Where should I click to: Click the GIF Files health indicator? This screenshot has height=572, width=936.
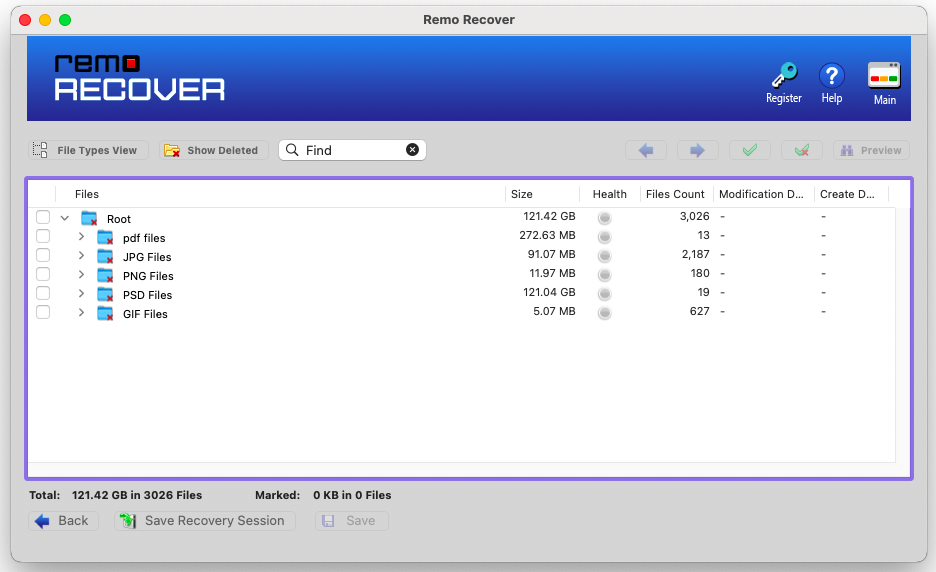point(605,313)
